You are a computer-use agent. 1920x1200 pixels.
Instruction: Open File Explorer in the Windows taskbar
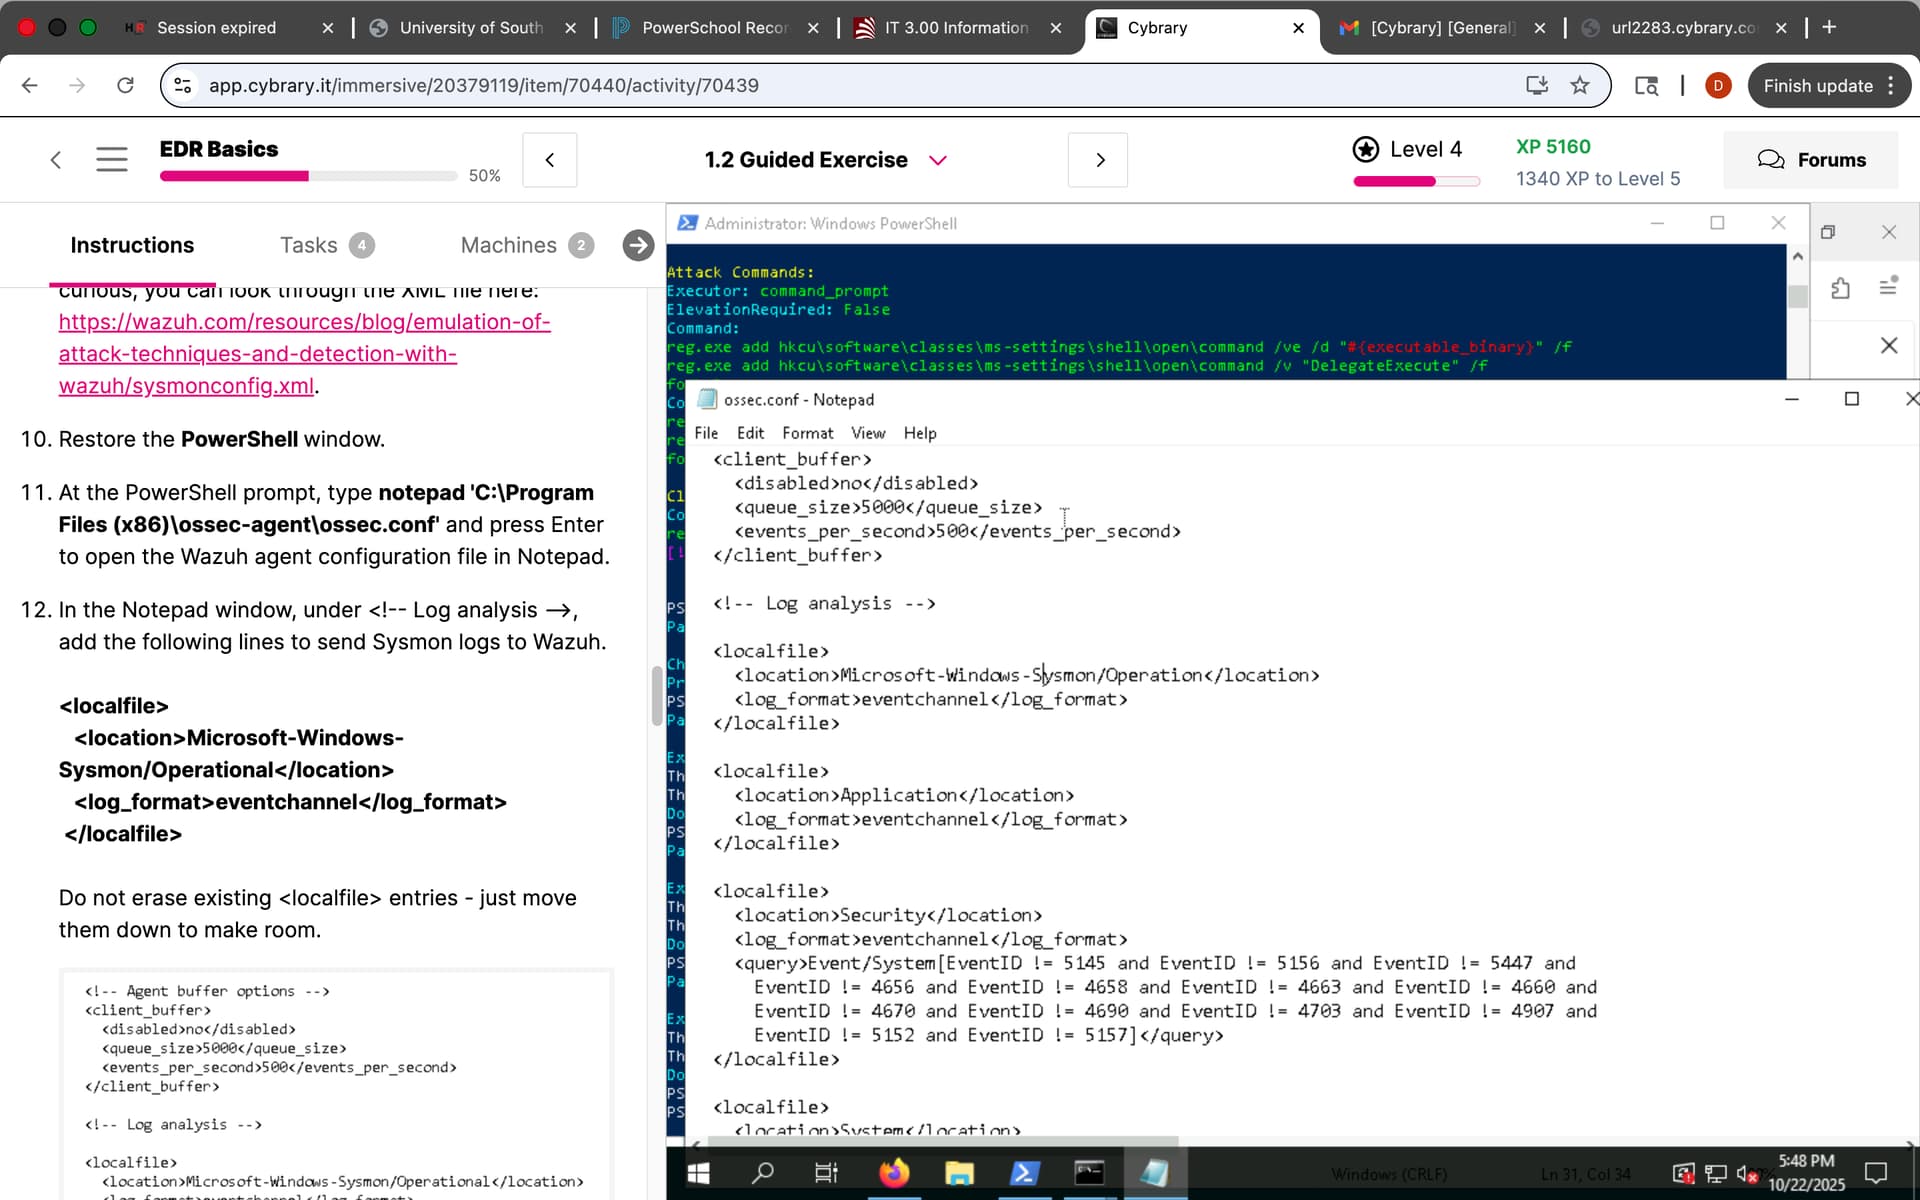pos(959,1172)
